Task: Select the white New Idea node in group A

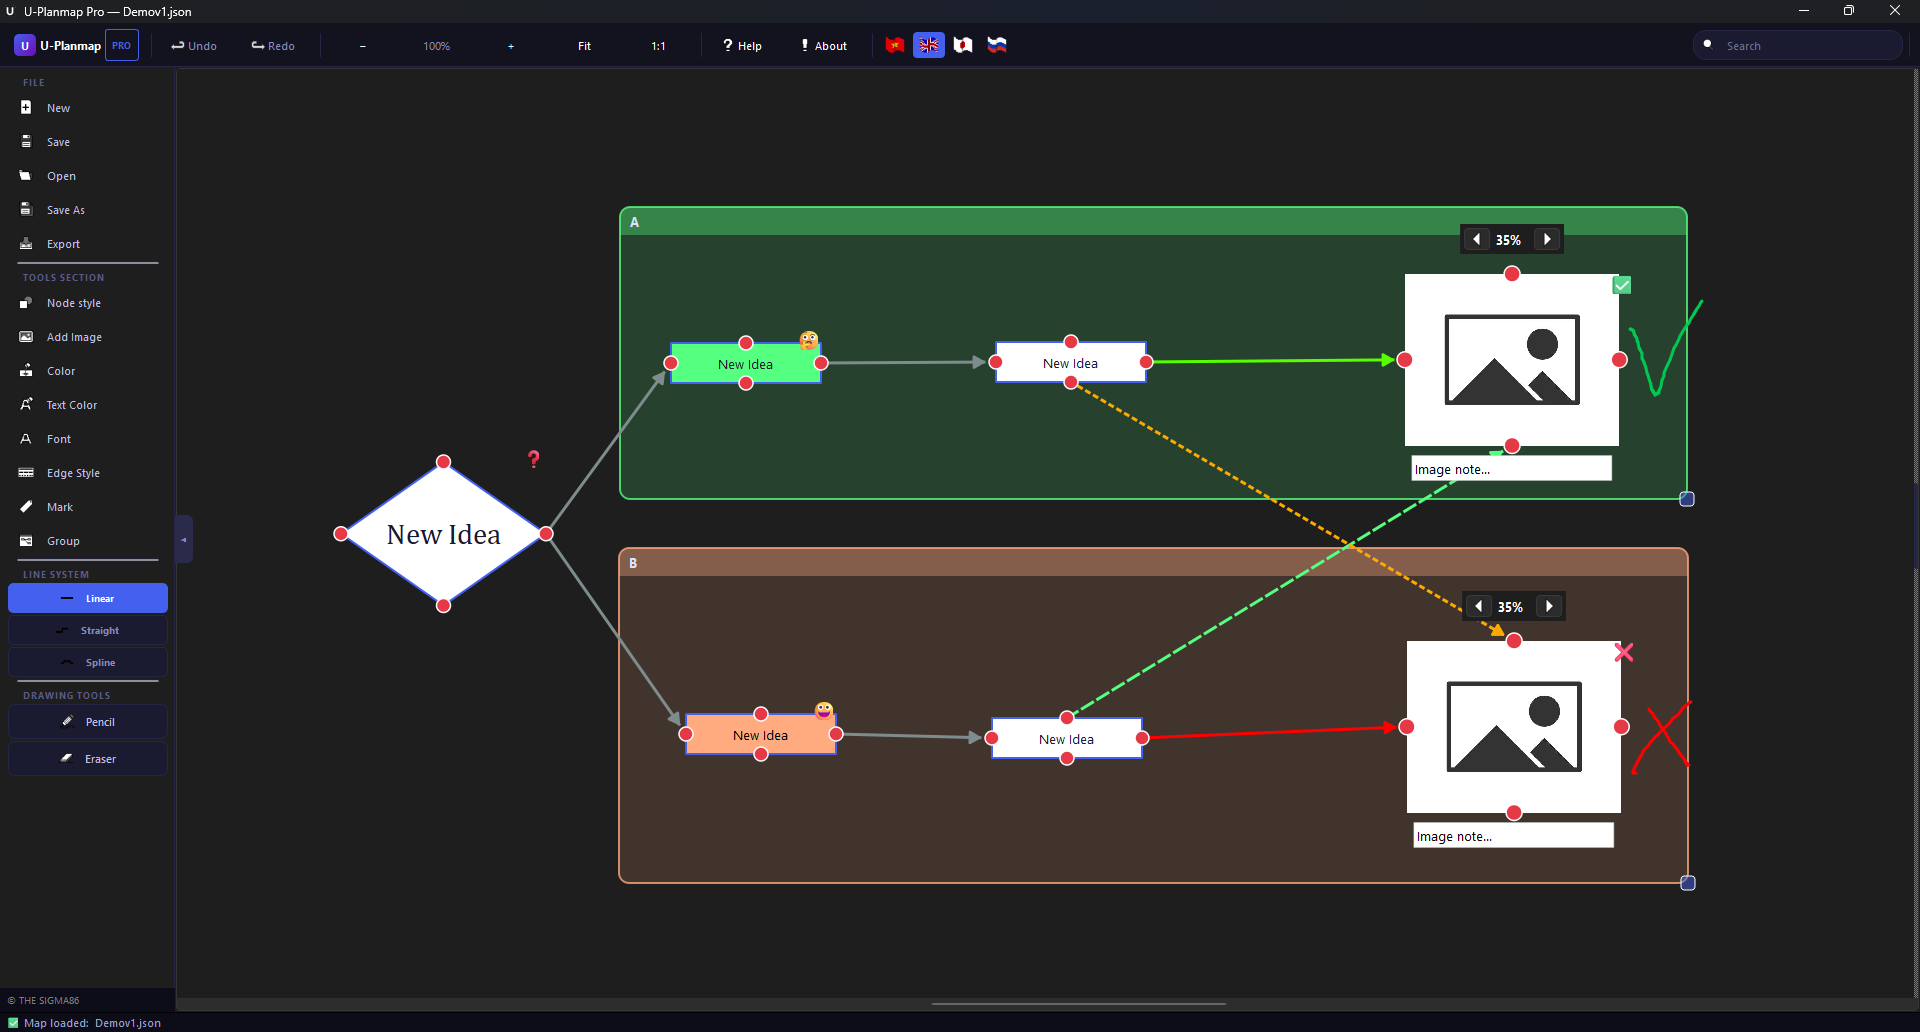Action: pos(1071,363)
